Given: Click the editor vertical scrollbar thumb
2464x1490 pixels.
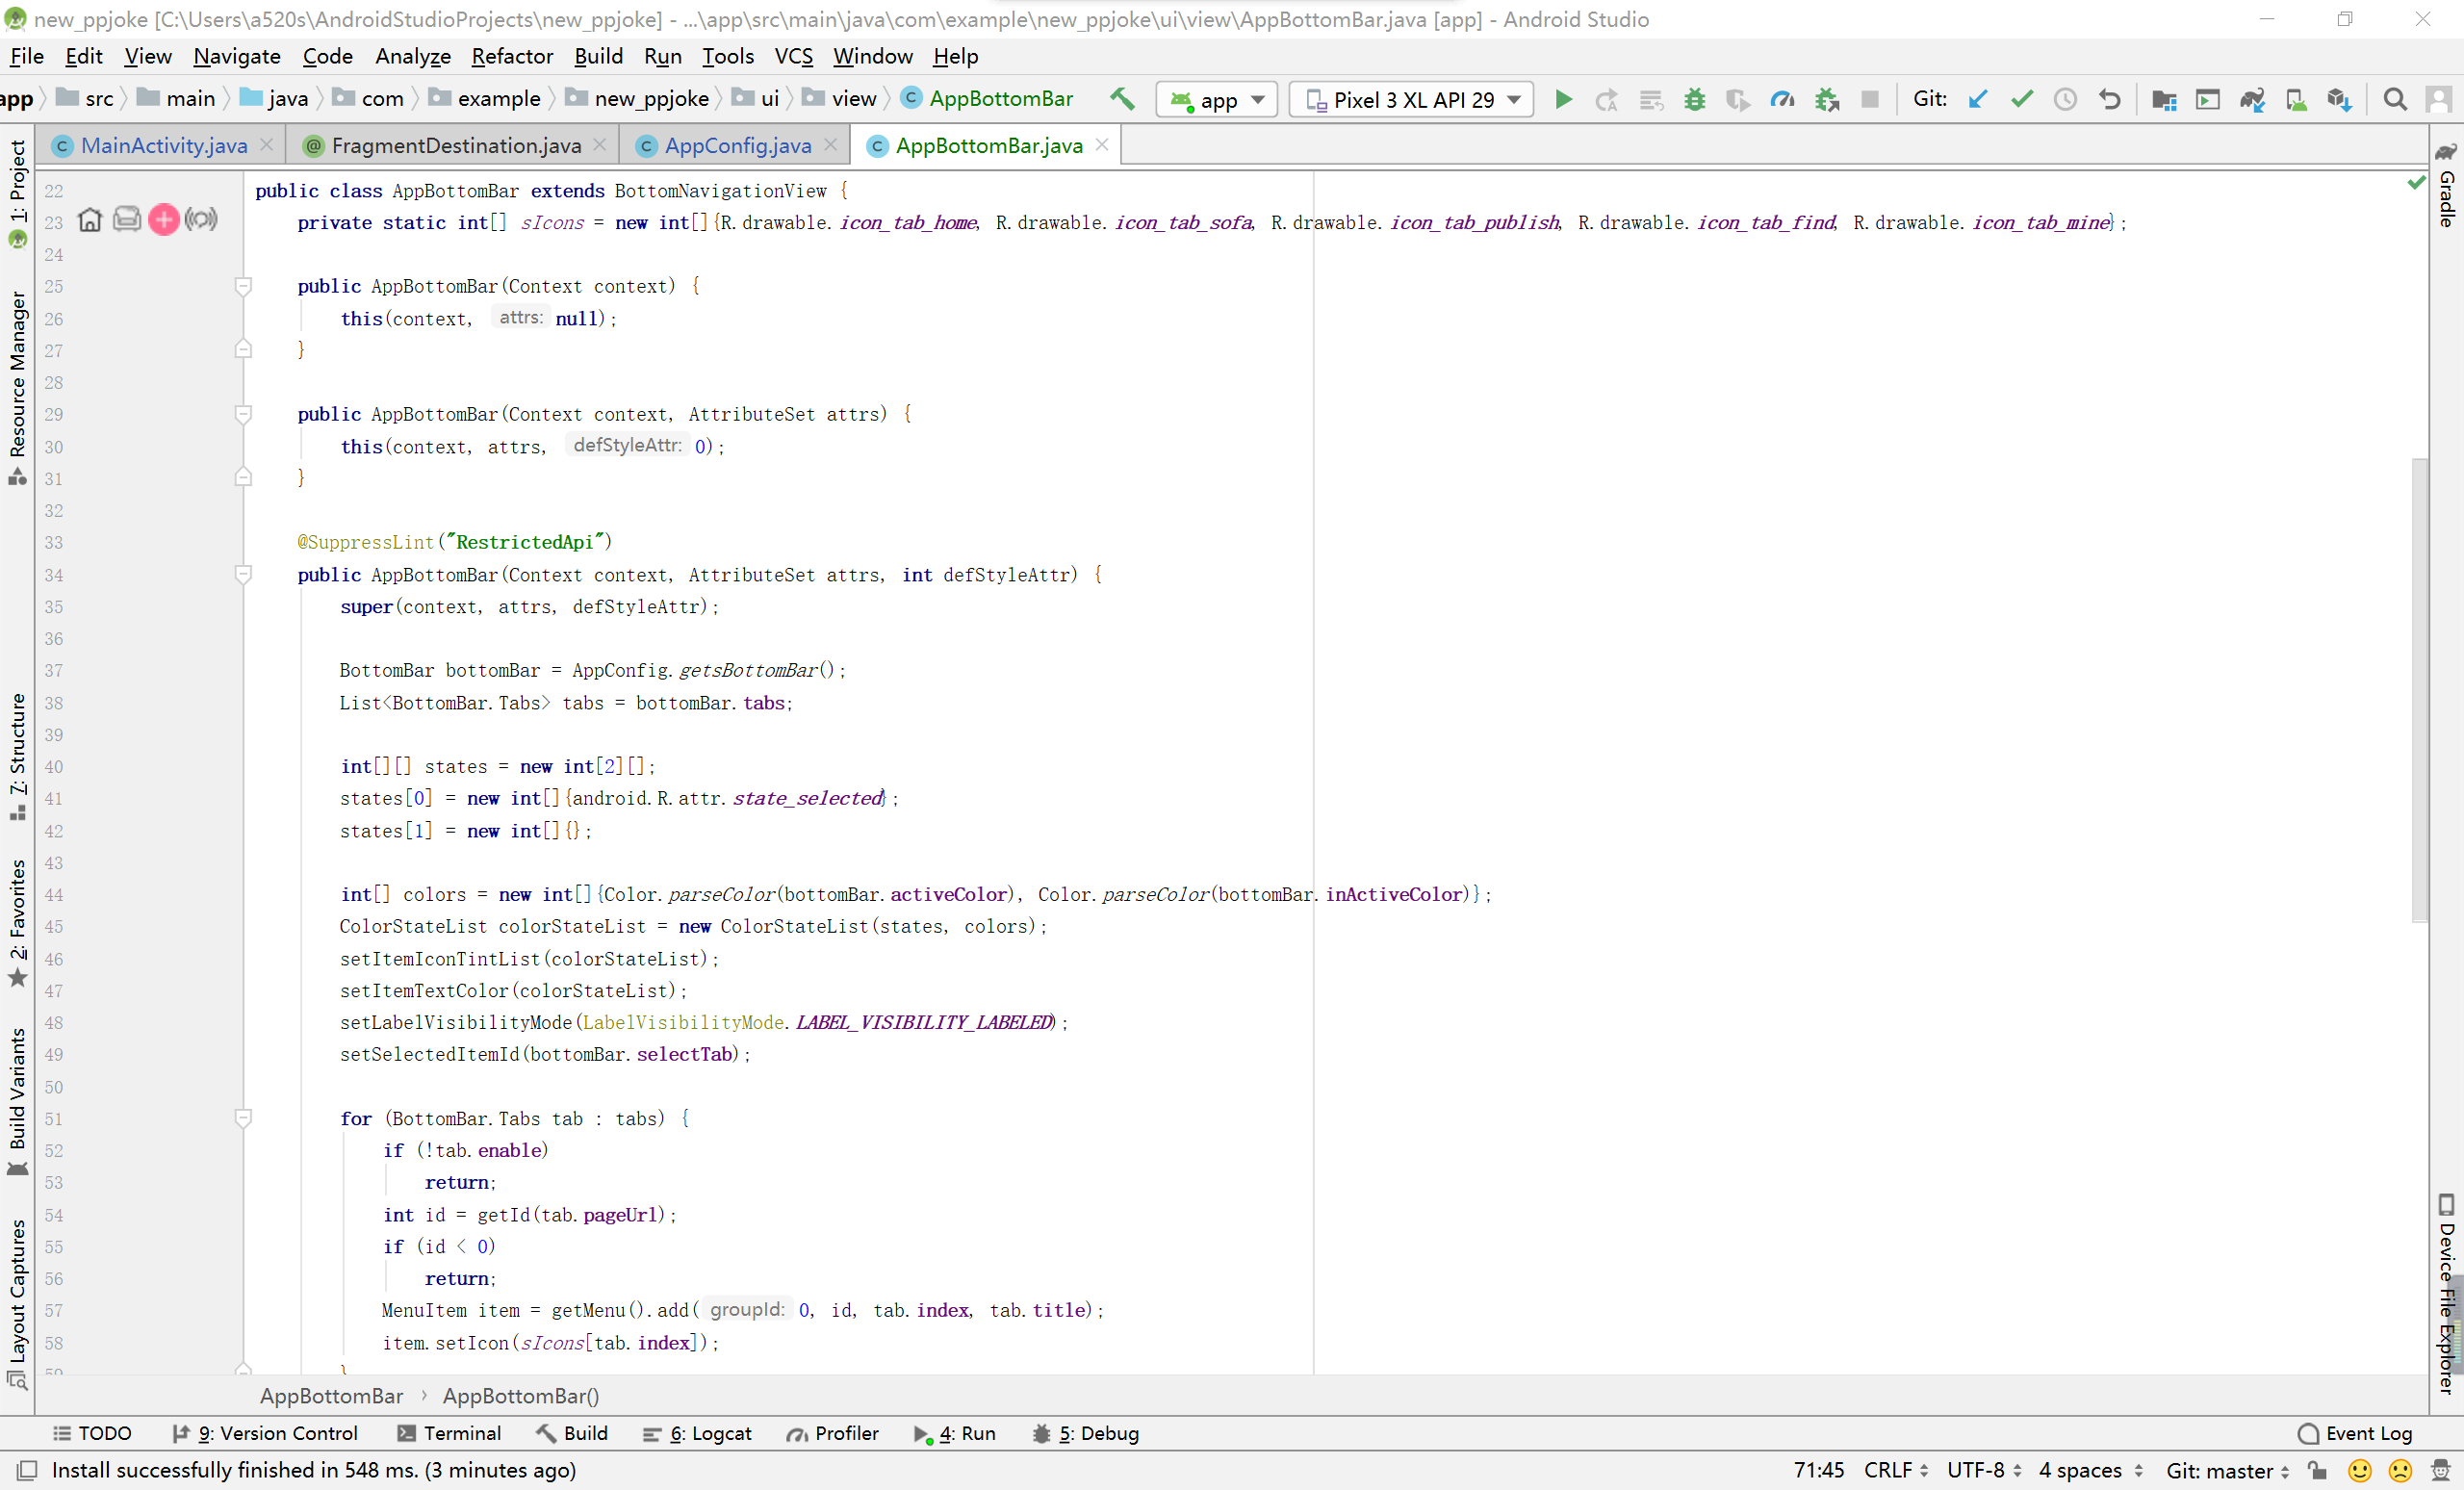Looking at the screenshot, I should [x=2419, y=690].
